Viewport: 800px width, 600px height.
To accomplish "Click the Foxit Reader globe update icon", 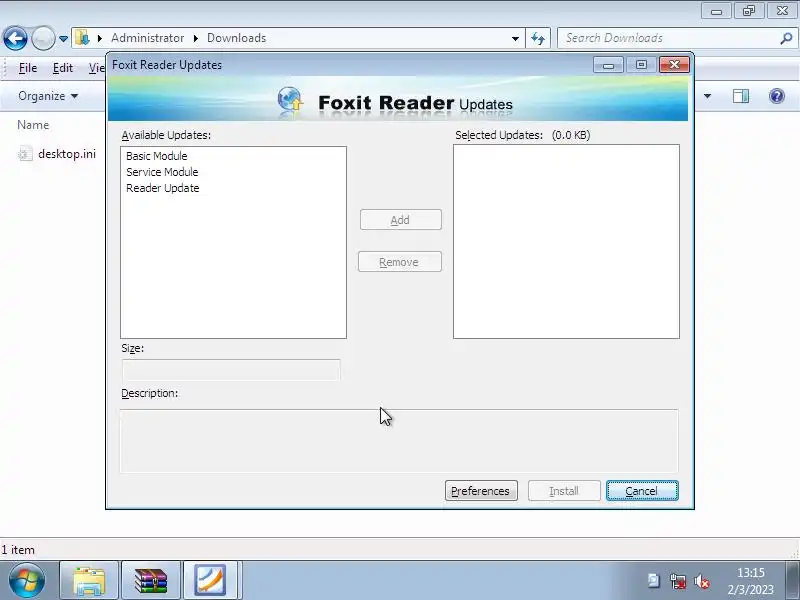I will 290,100.
